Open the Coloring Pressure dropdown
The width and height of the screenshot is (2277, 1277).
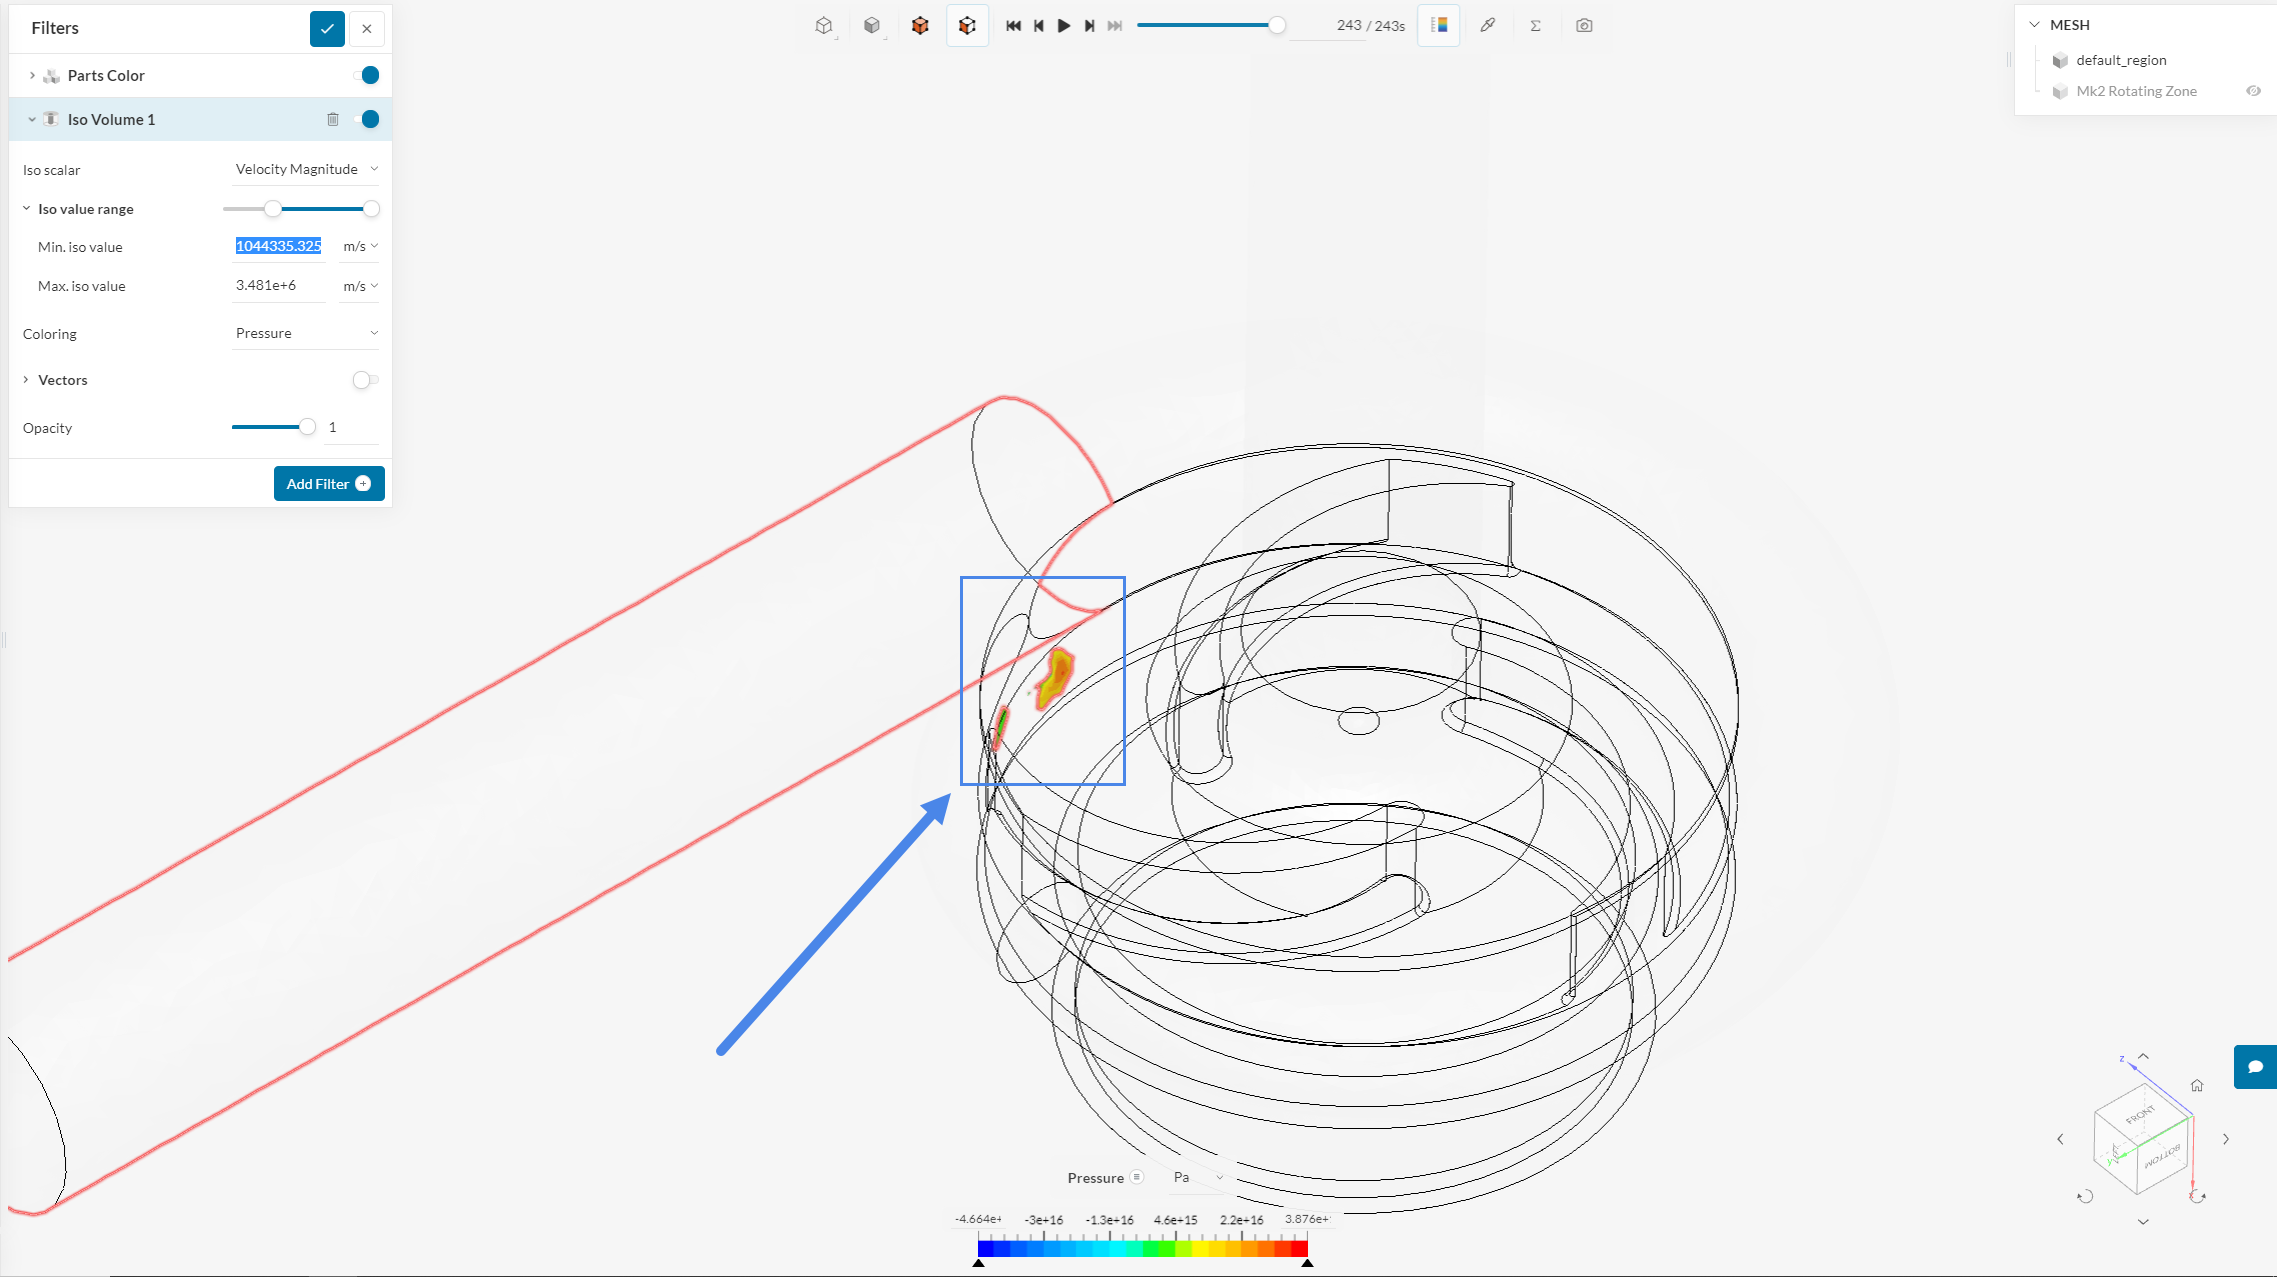pos(305,333)
